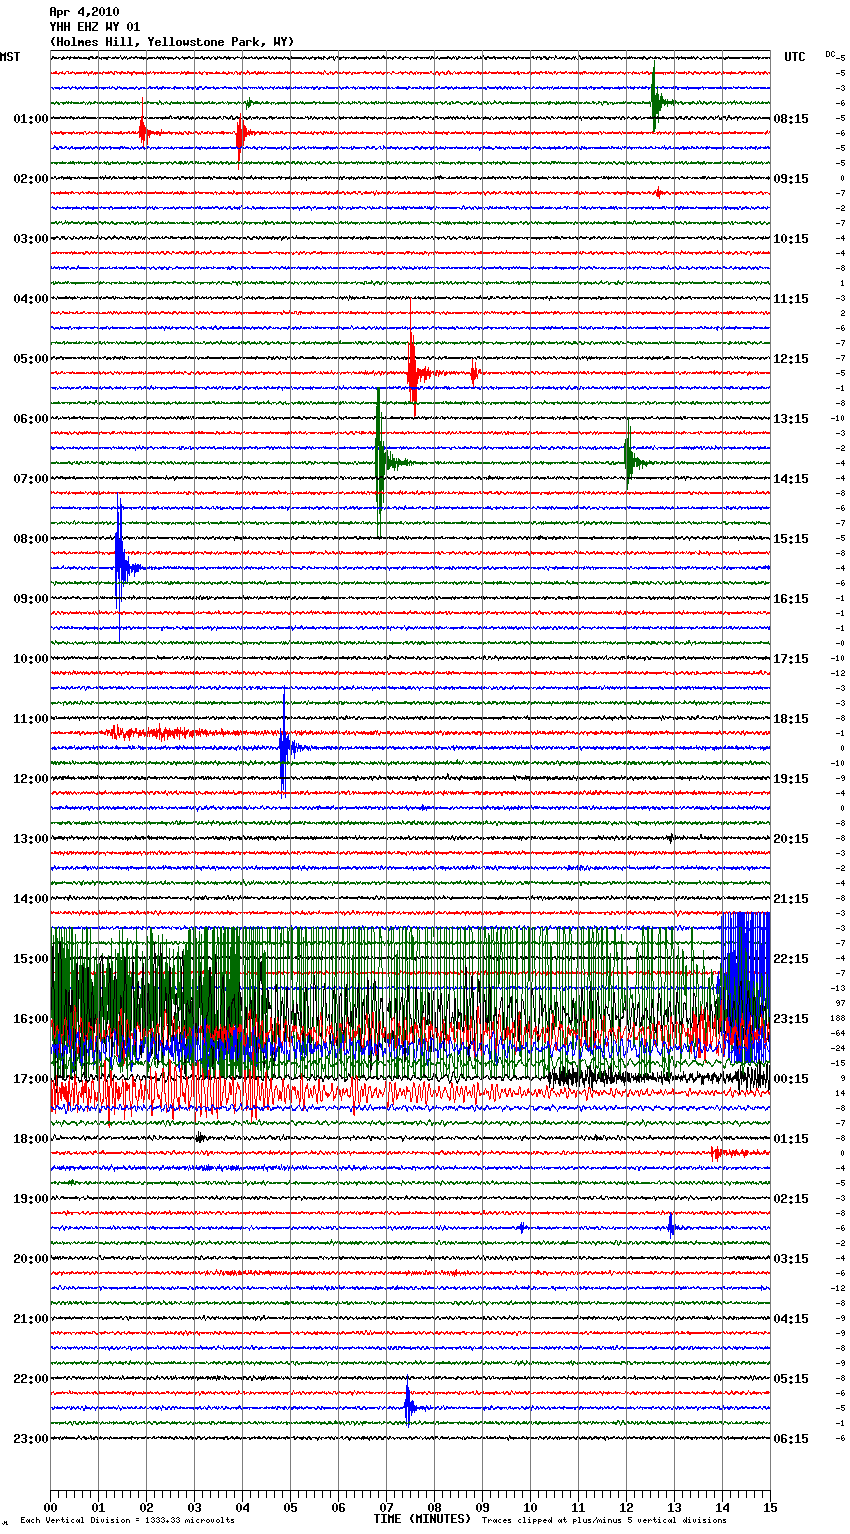This screenshot has width=850, height=1534.
Task: Click the "22:15" UTC time label
Action: point(791,959)
